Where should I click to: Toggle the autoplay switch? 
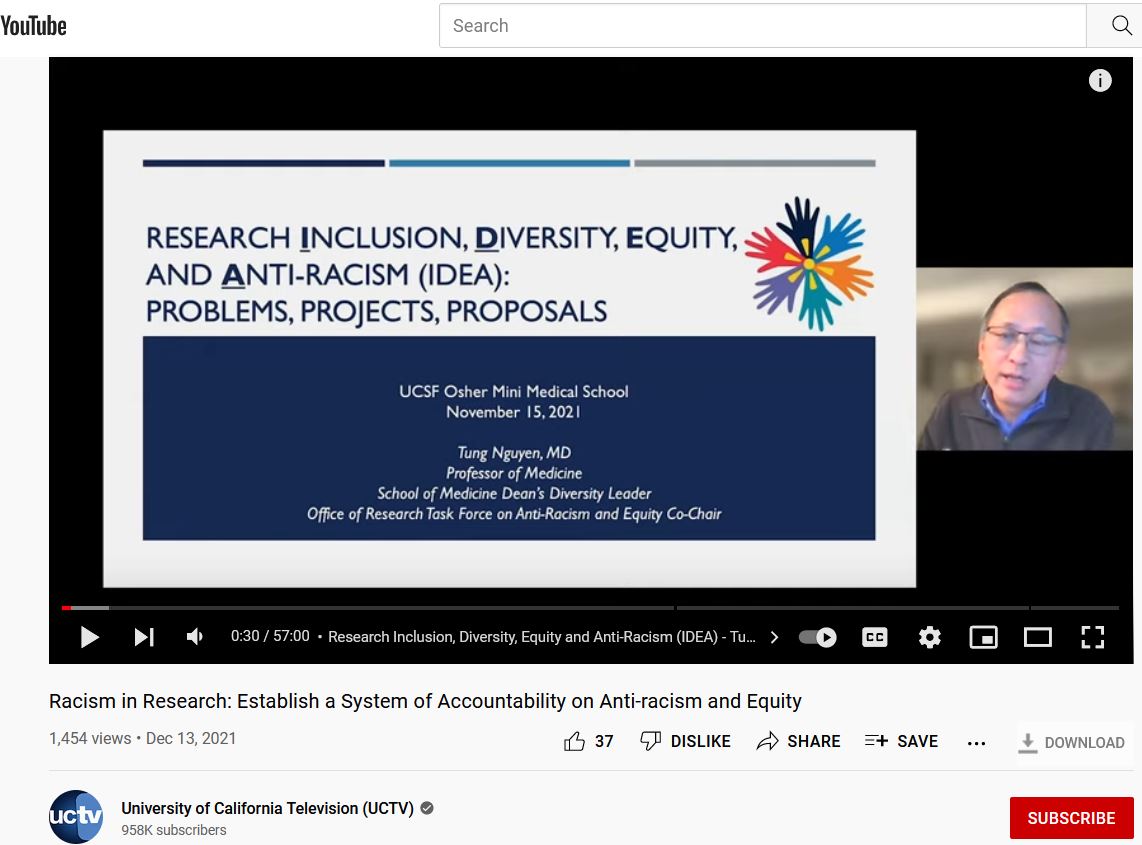tap(817, 637)
